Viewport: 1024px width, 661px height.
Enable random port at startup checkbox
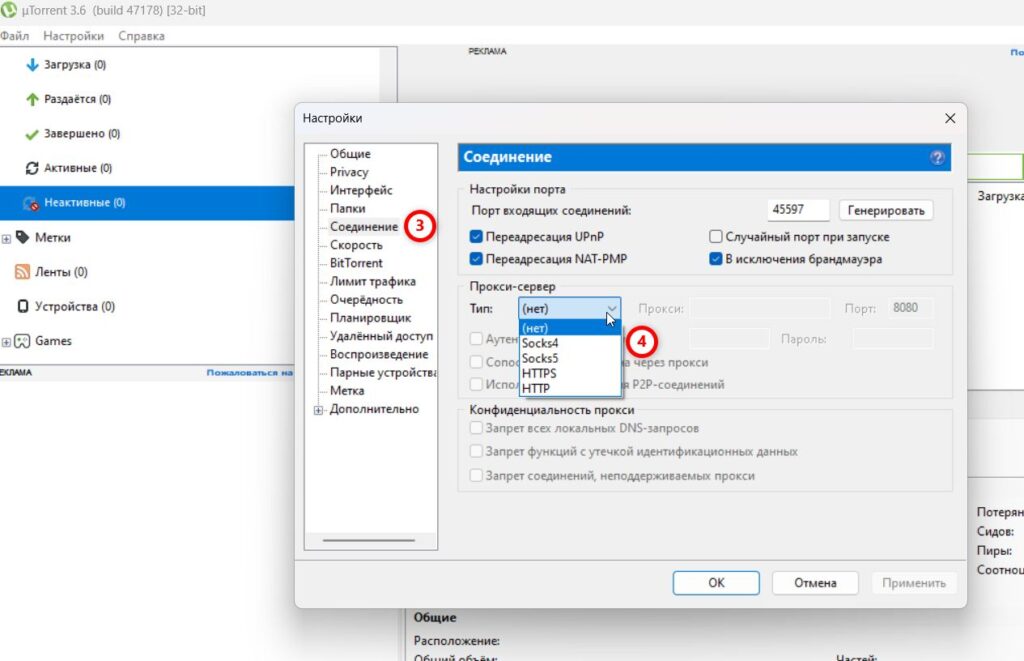pyautogui.click(x=716, y=236)
